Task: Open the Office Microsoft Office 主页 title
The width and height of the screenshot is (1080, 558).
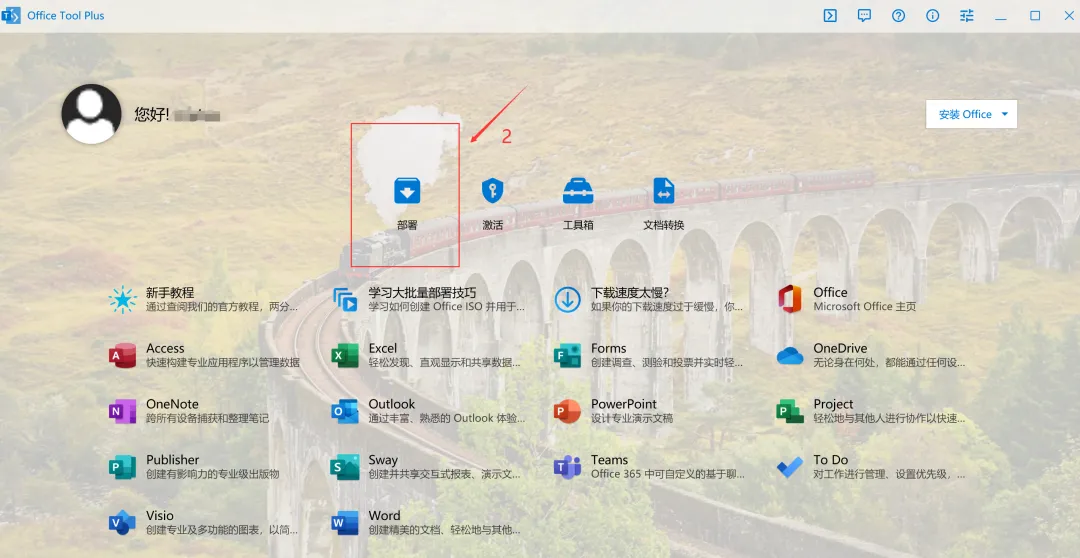Action: pyautogui.click(x=830, y=292)
